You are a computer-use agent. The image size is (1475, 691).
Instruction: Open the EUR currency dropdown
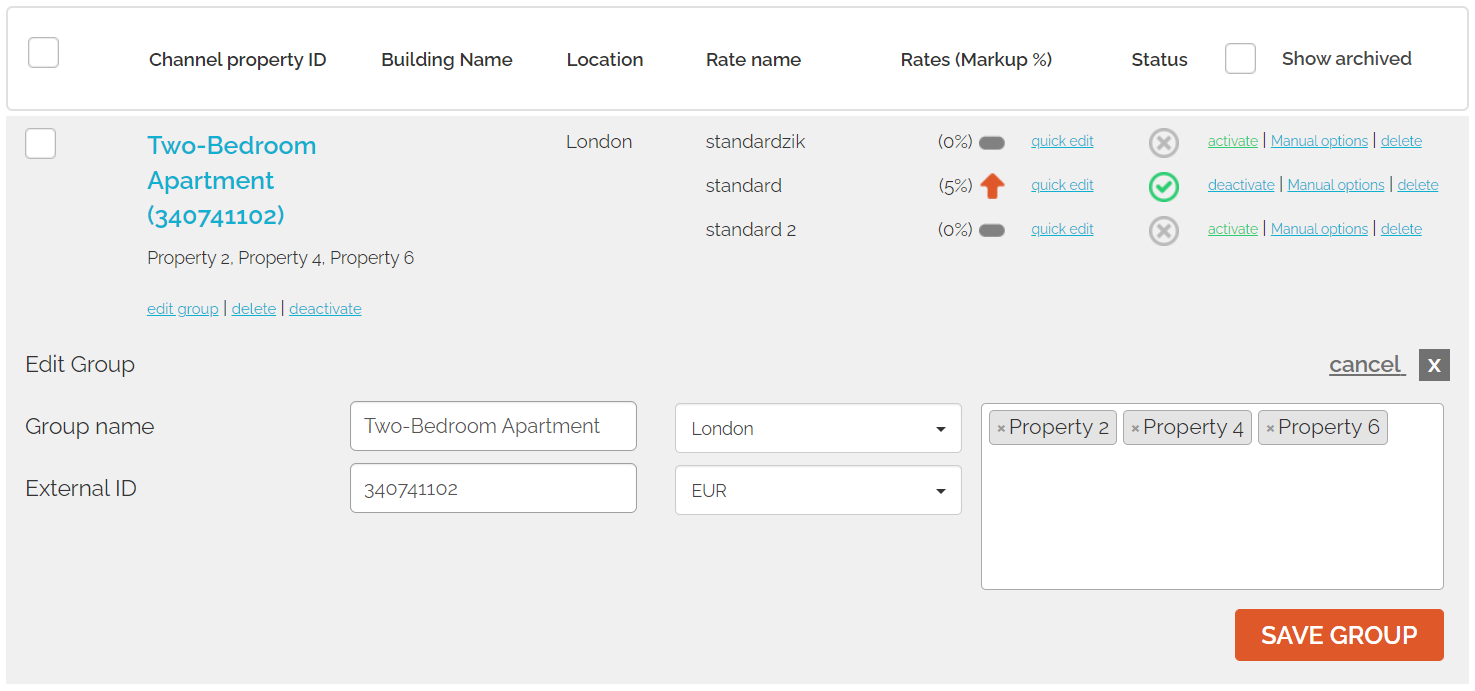pos(818,491)
